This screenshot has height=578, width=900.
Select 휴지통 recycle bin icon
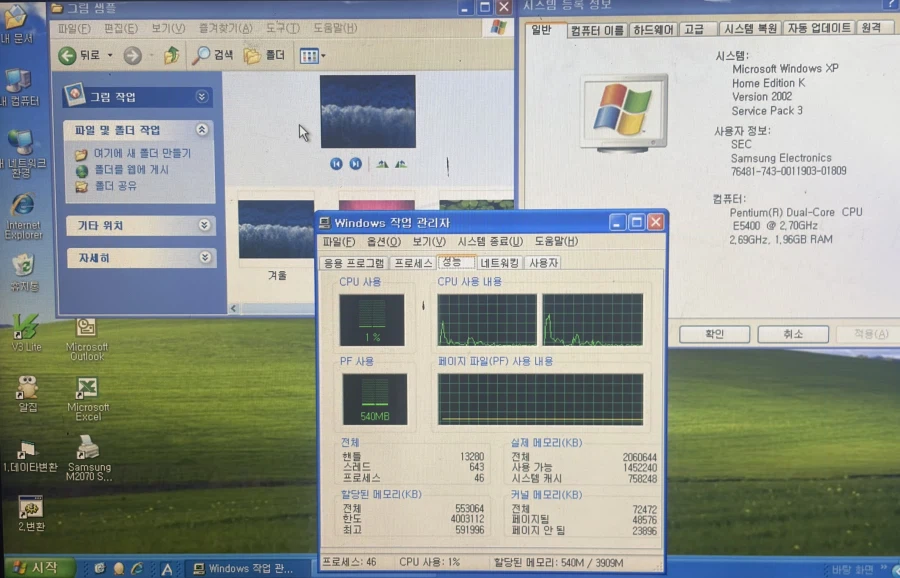24,273
